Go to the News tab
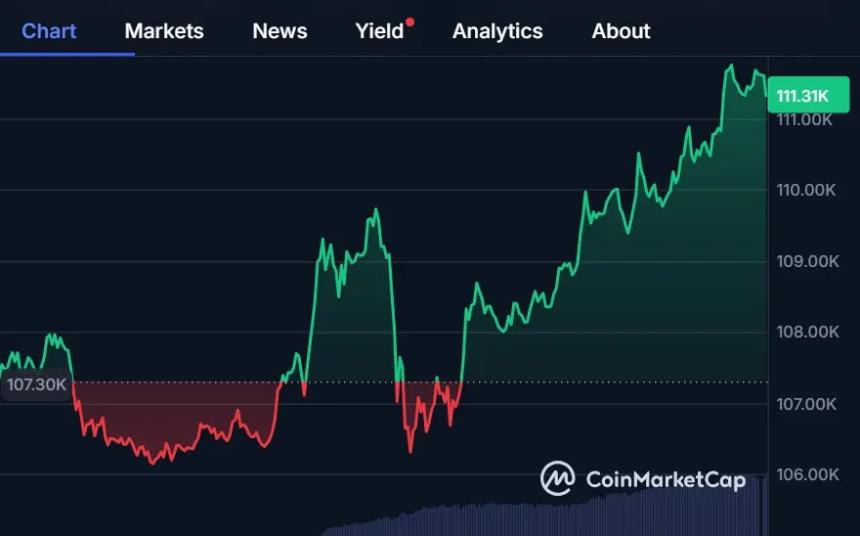The height and width of the screenshot is (536, 860). (x=280, y=31)
